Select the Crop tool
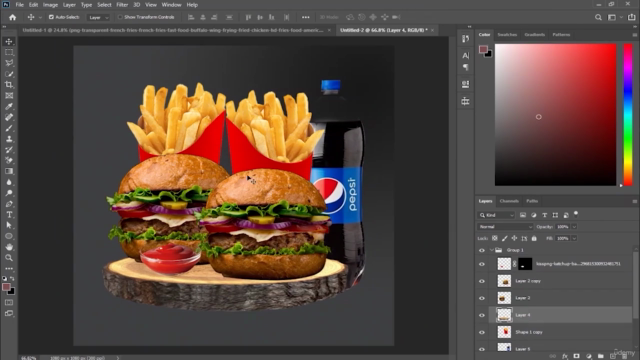Viewport: 640px width, 360px height. click(9, 84)
